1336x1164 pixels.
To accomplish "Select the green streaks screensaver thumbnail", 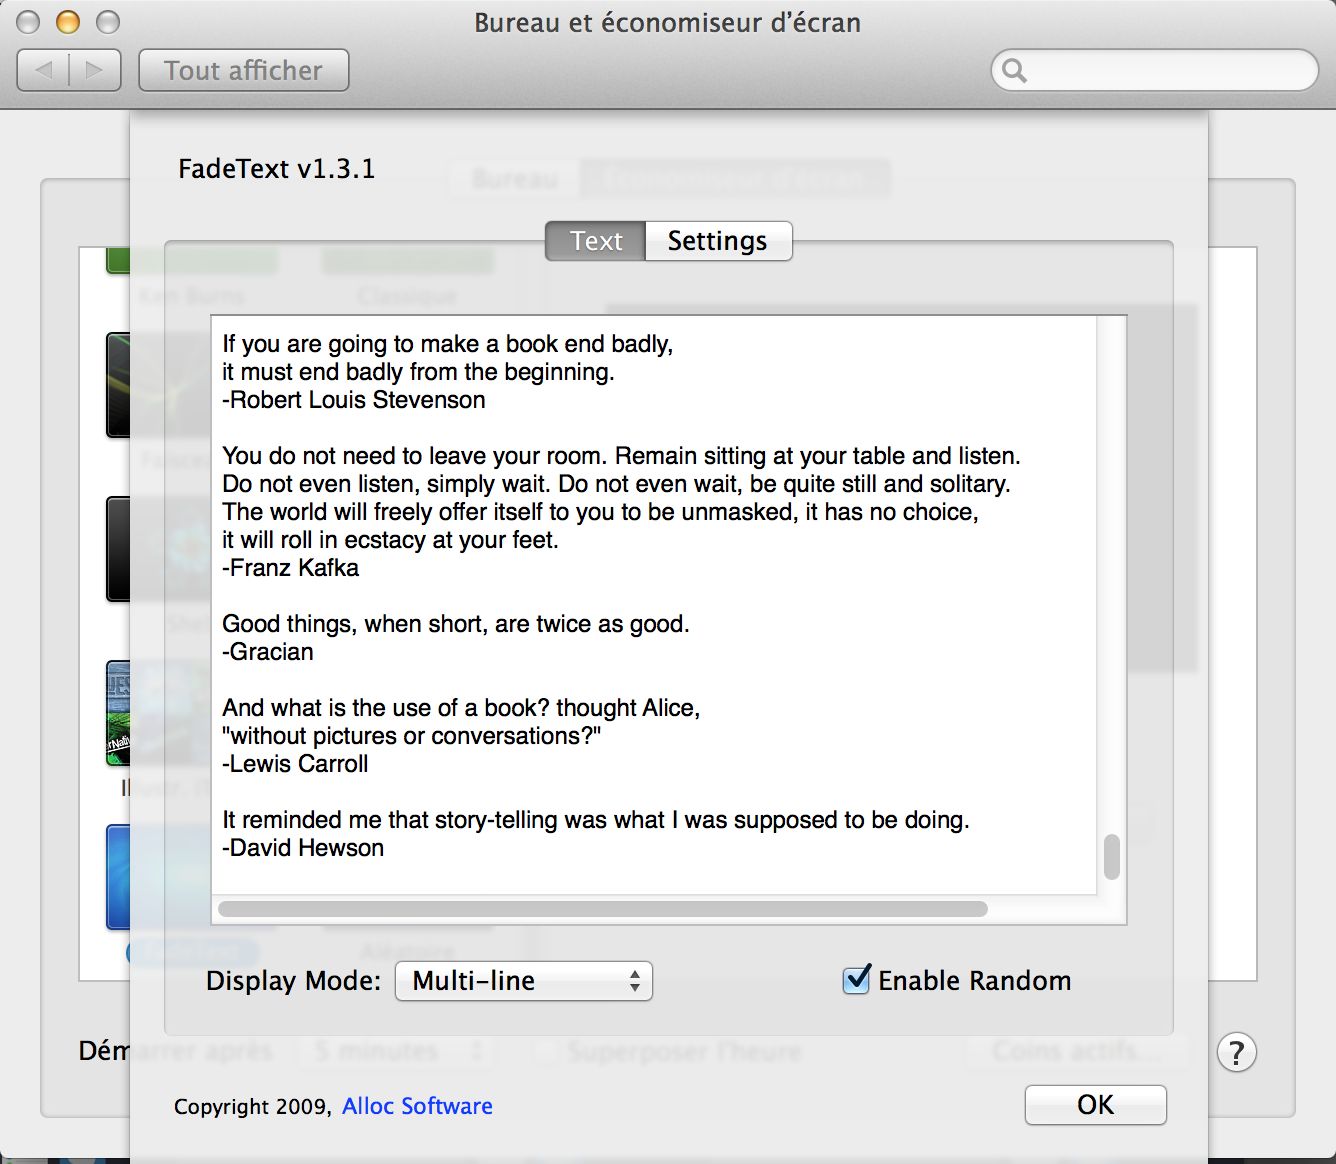I will tap(118, 385).
